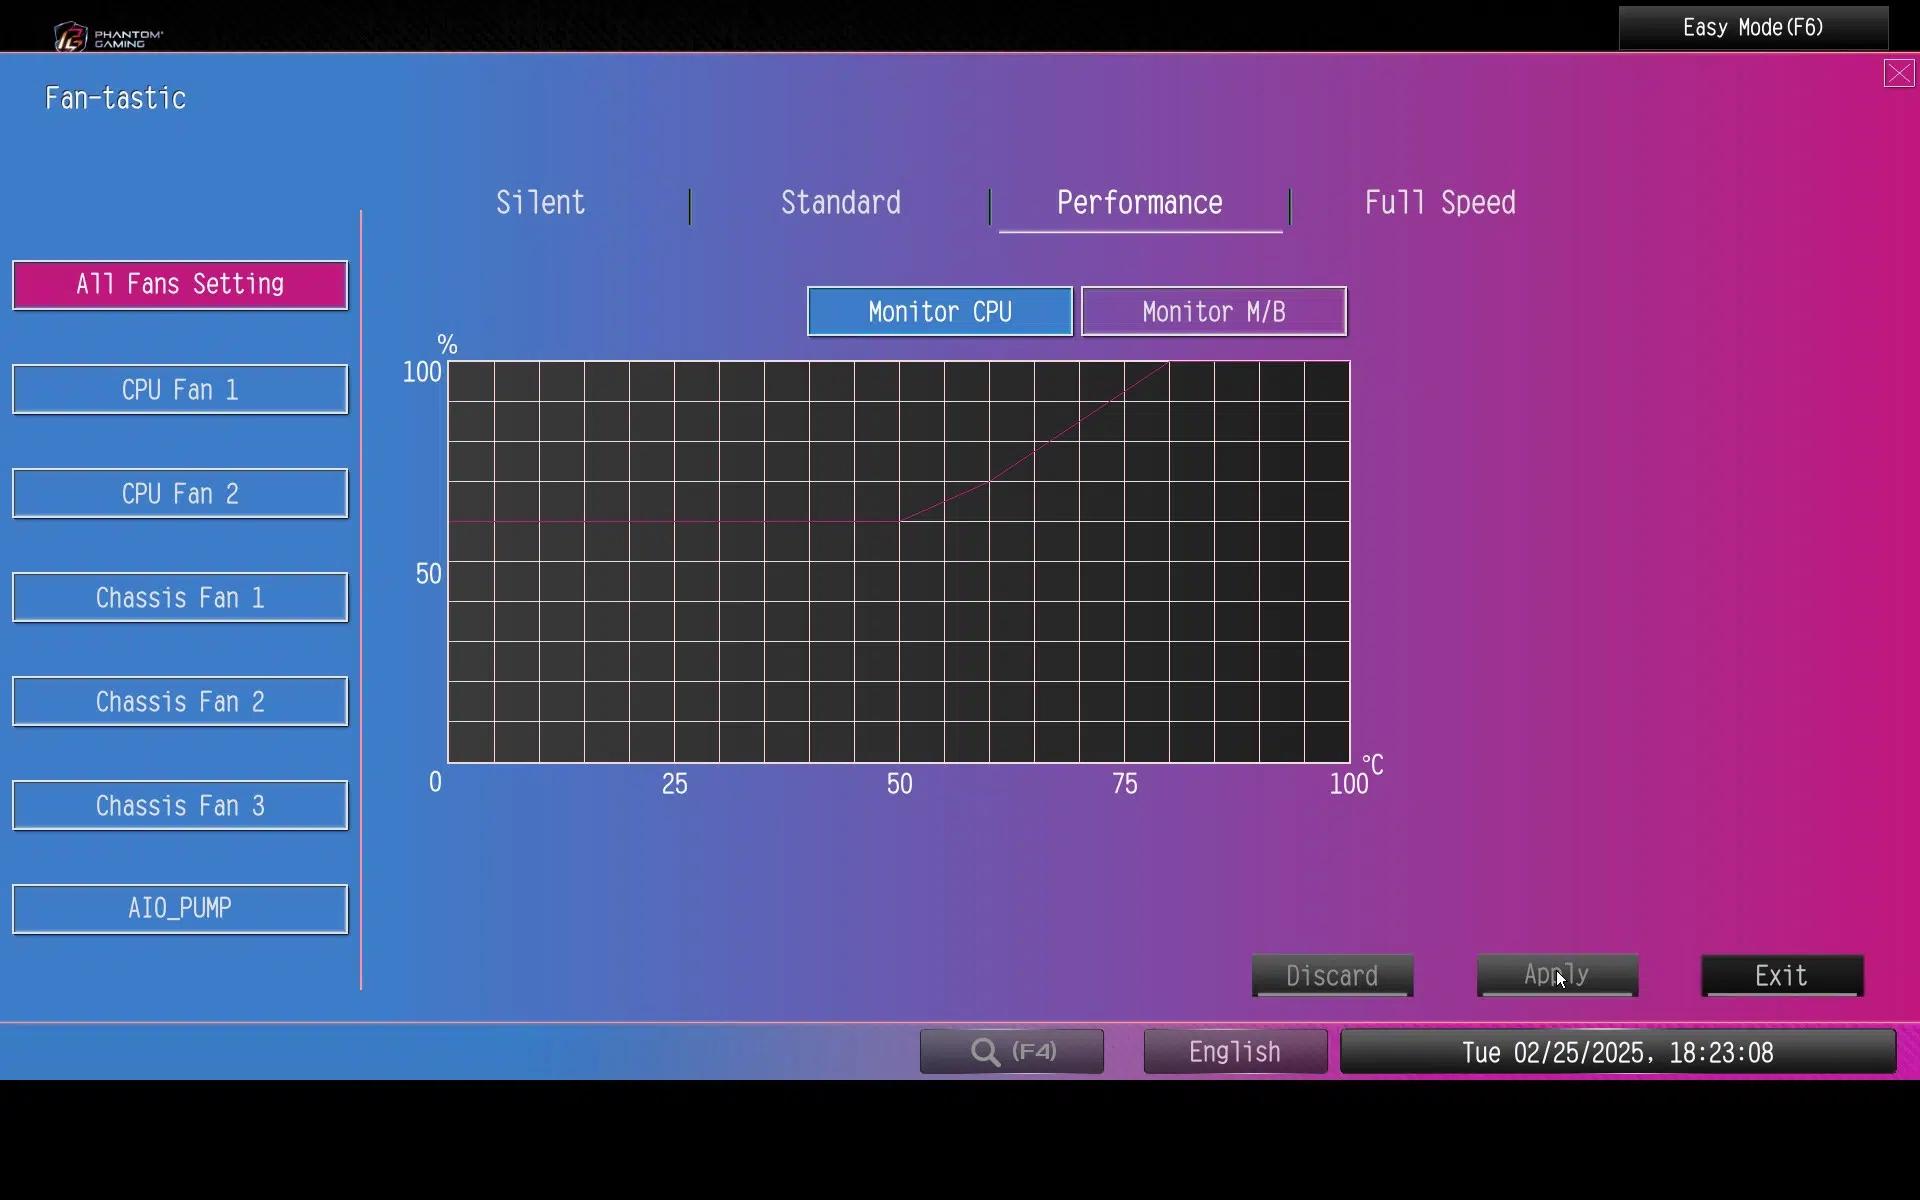
Task: Select the Standard fan profile
Action: pos(840,203)
